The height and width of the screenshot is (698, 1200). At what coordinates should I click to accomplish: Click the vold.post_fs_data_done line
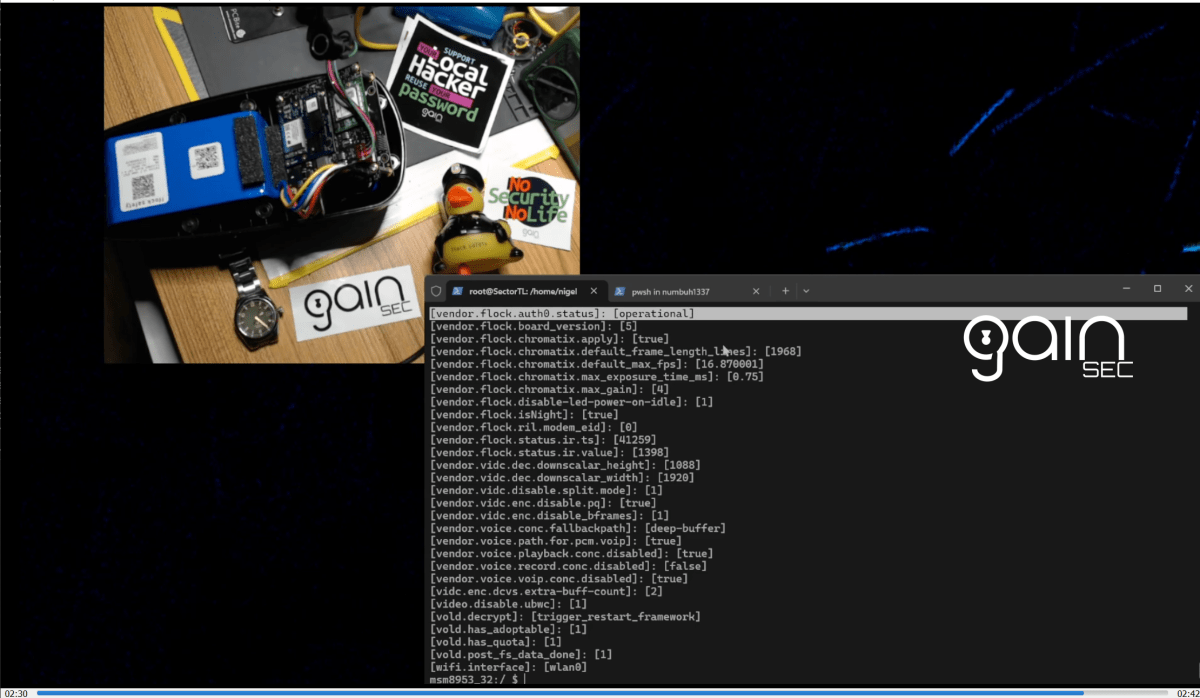(521, 654)
